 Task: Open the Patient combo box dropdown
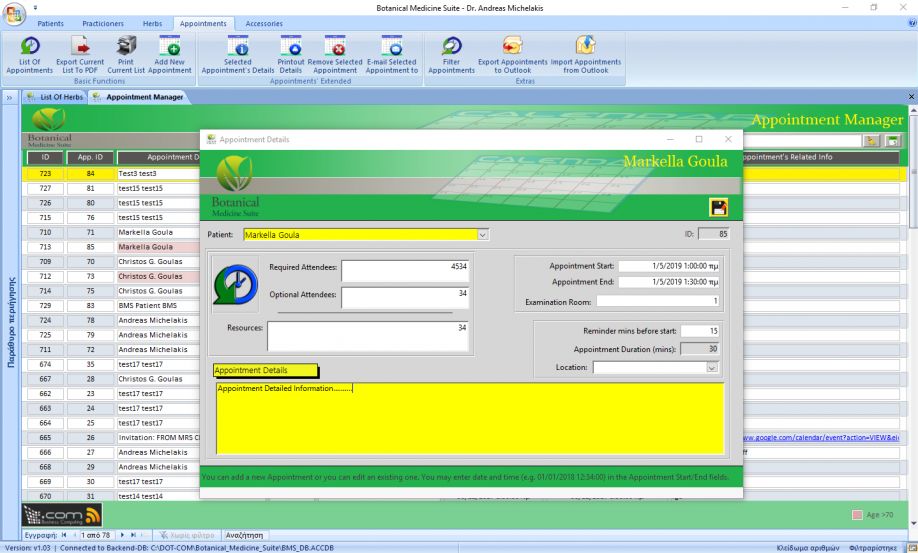click(x=482, y=235)
